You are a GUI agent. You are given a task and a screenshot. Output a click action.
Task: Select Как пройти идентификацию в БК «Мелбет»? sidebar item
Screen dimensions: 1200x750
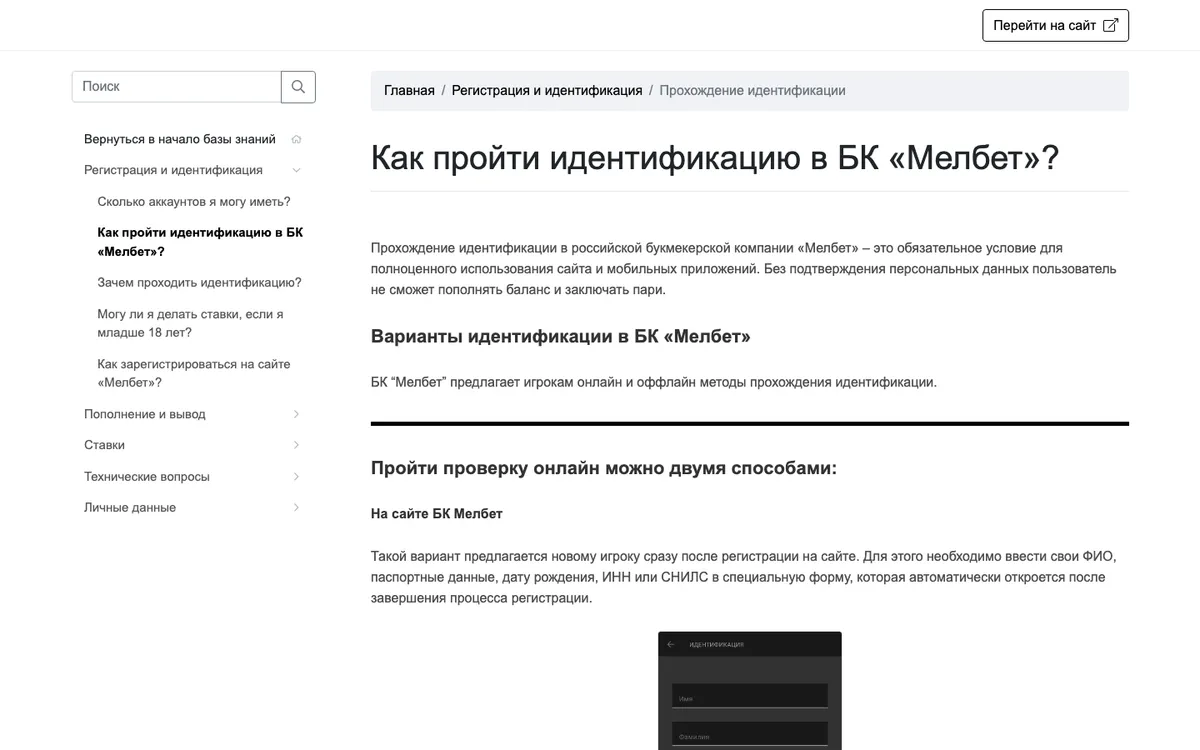[x=200, y=242]
